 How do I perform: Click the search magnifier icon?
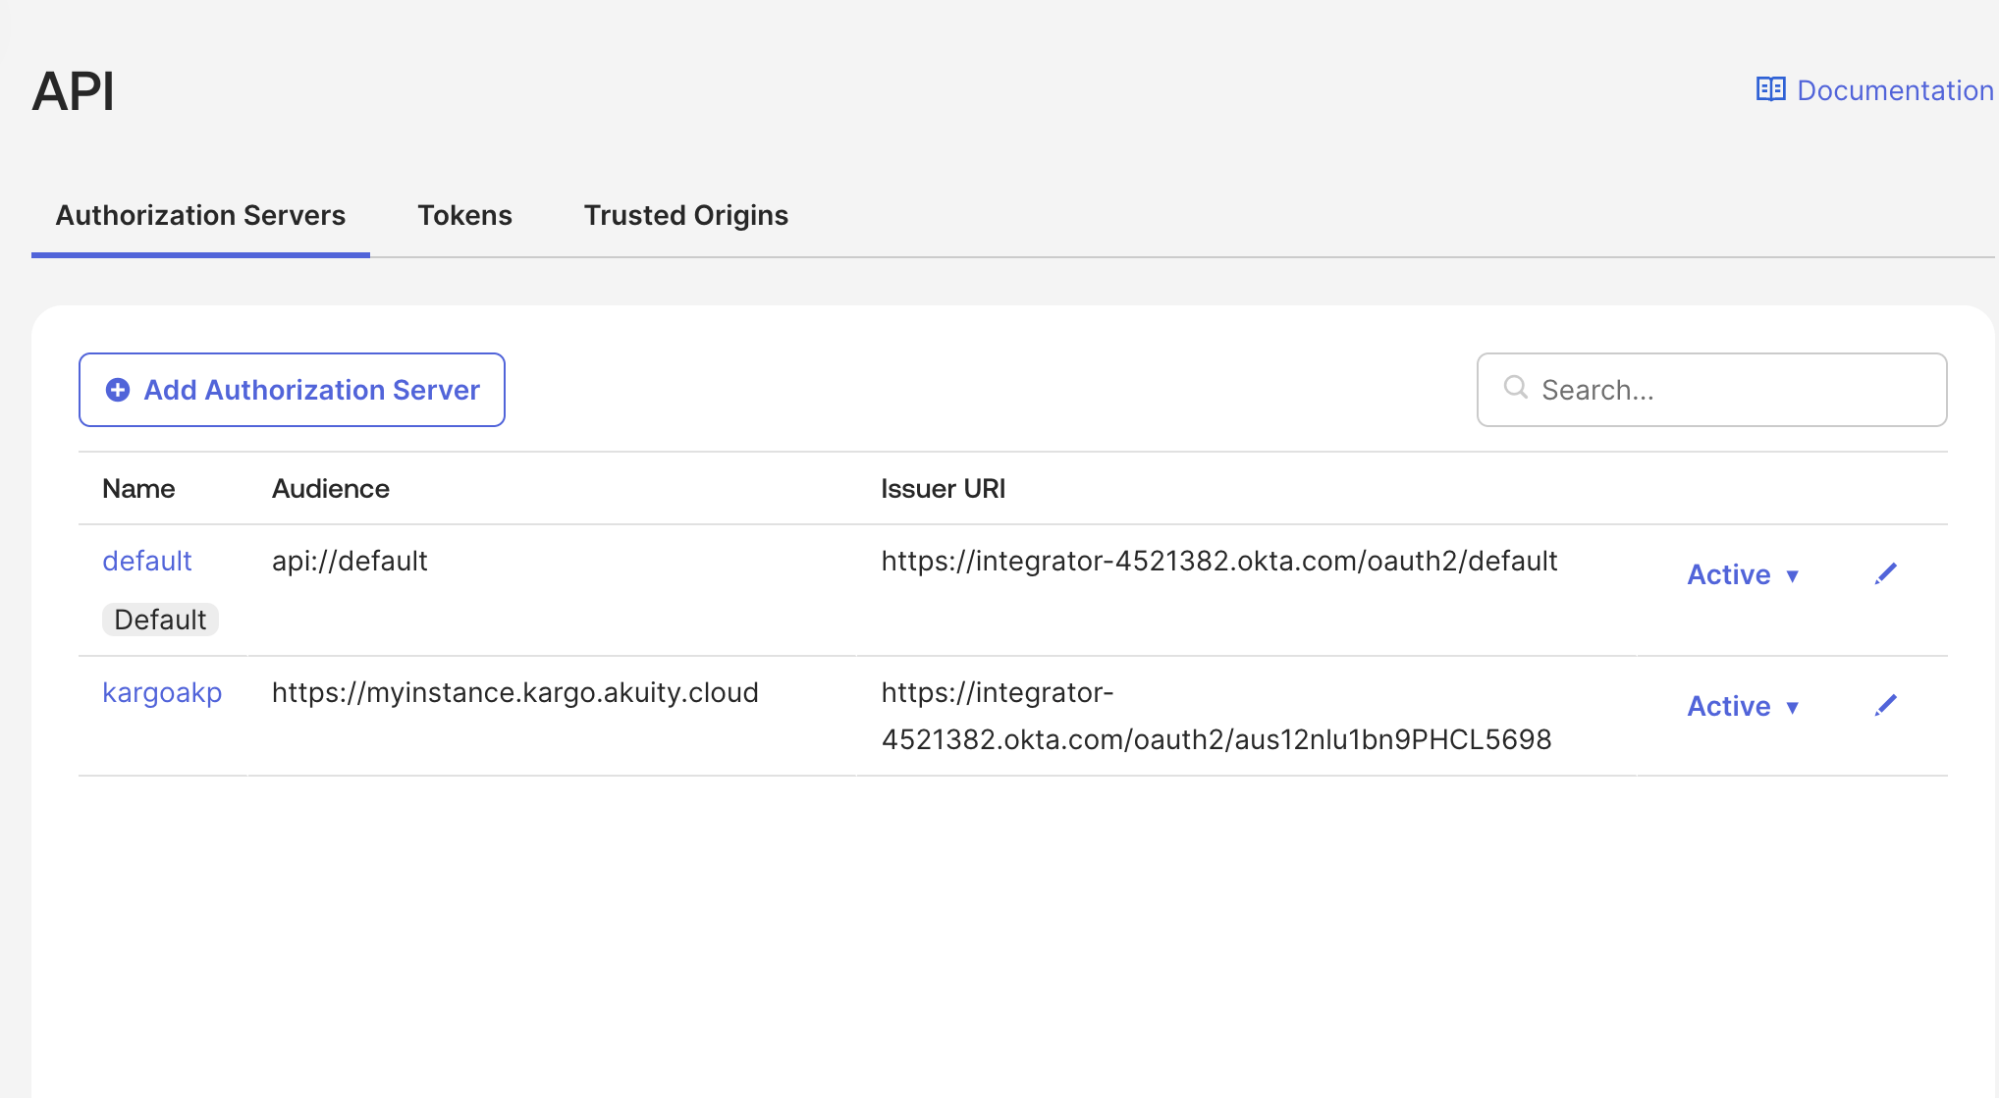click(1515, 388)
